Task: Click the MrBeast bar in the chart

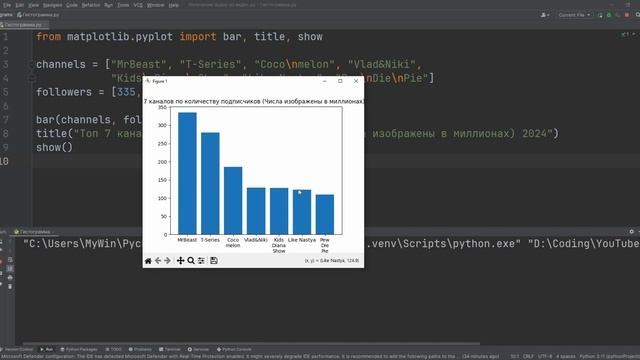Action: pos(187,173)
